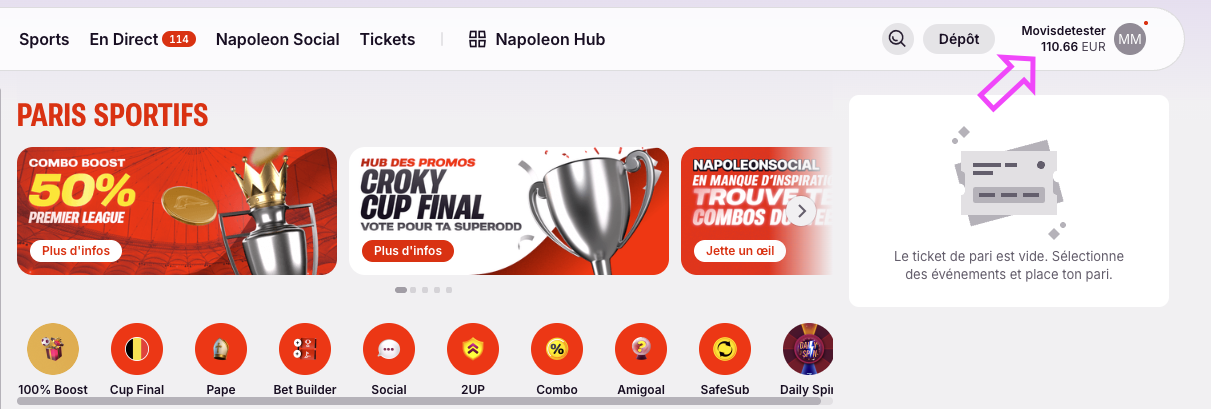Select the Social chat bubble icon
1211x409 pixels.
(x=389, y=349)
